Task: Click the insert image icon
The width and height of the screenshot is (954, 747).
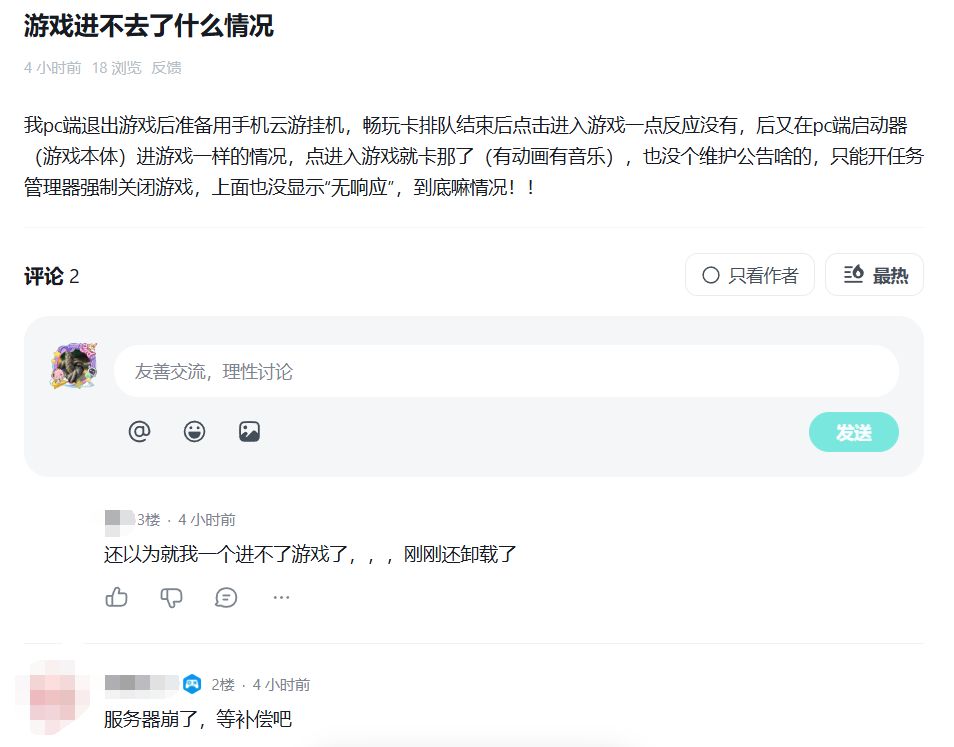Action: tap(249, 432)
